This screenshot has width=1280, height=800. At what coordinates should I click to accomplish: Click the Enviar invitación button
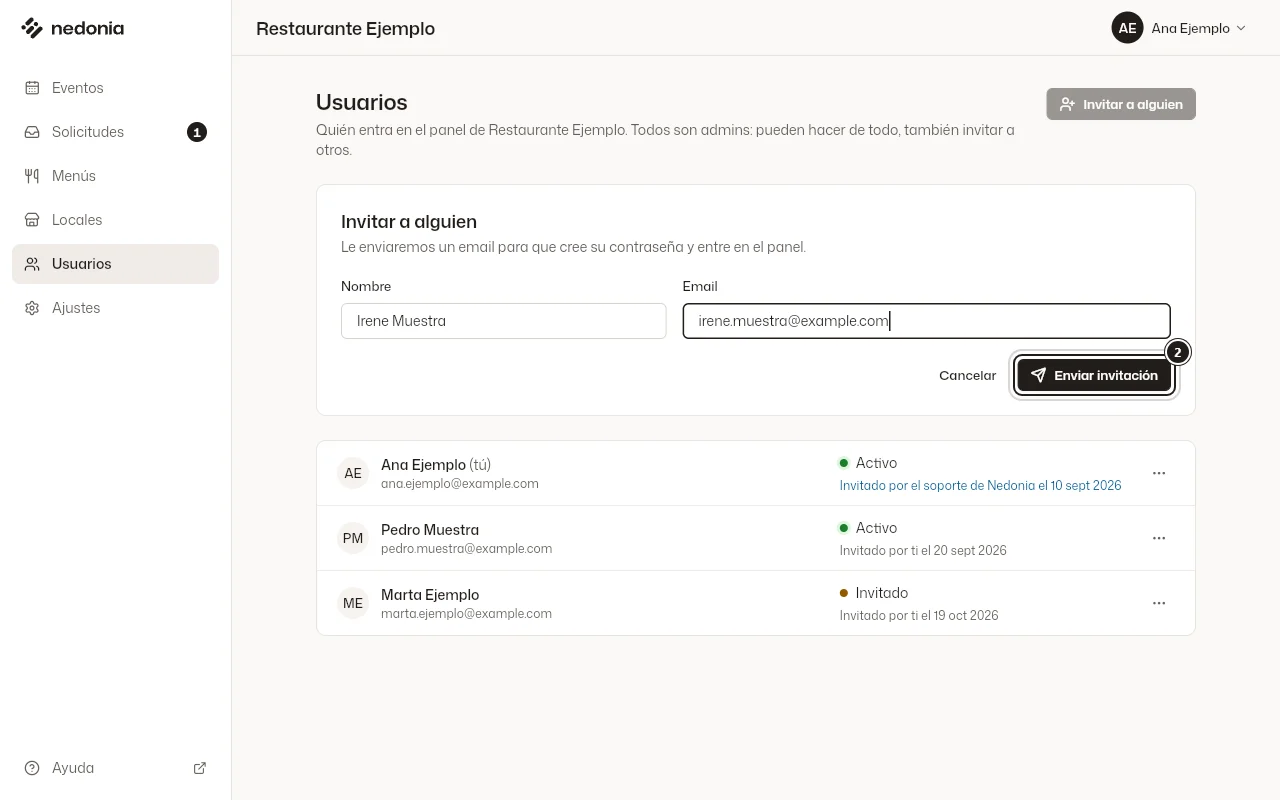pos(1094,375)
